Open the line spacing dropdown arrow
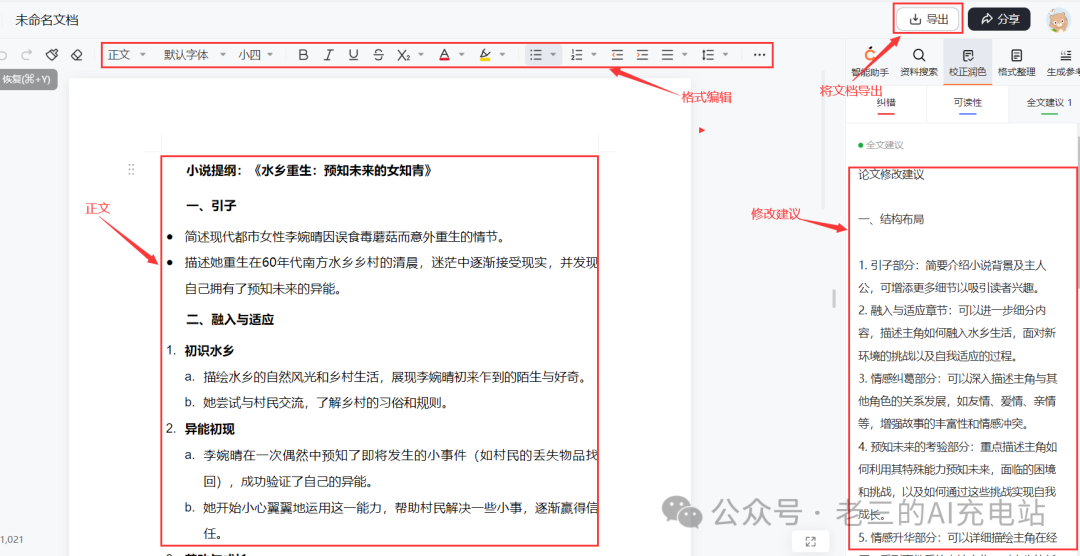The height and width of the screenshot is (556, 1080). 726,55
